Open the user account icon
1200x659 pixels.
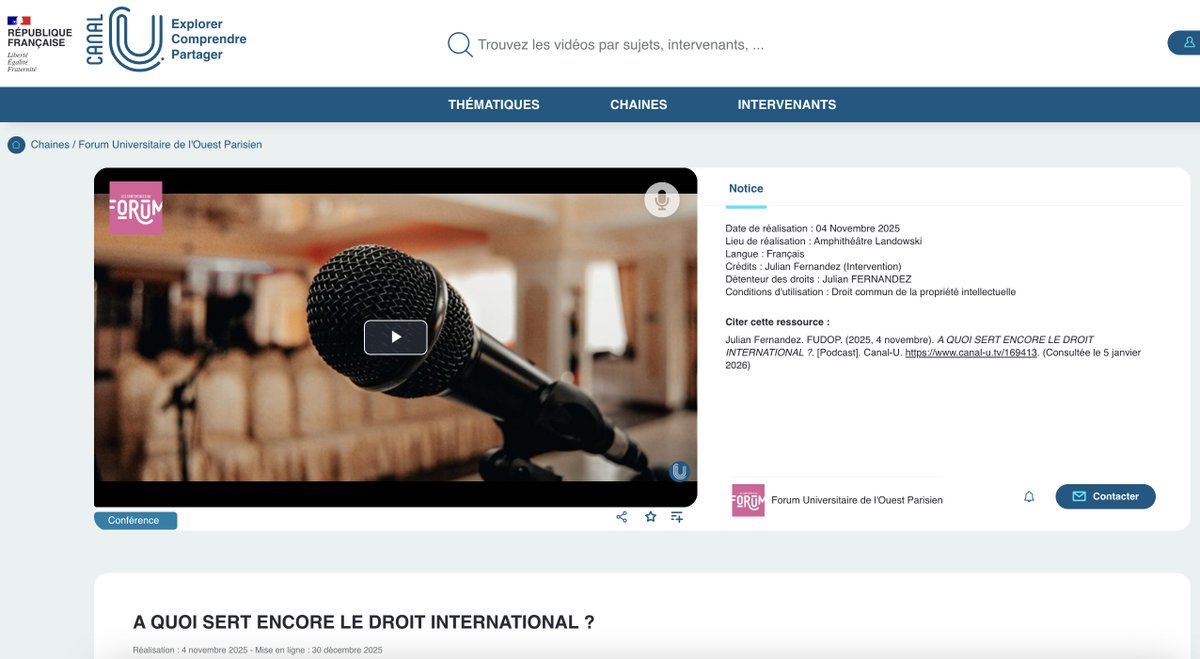coord(1189,43)
